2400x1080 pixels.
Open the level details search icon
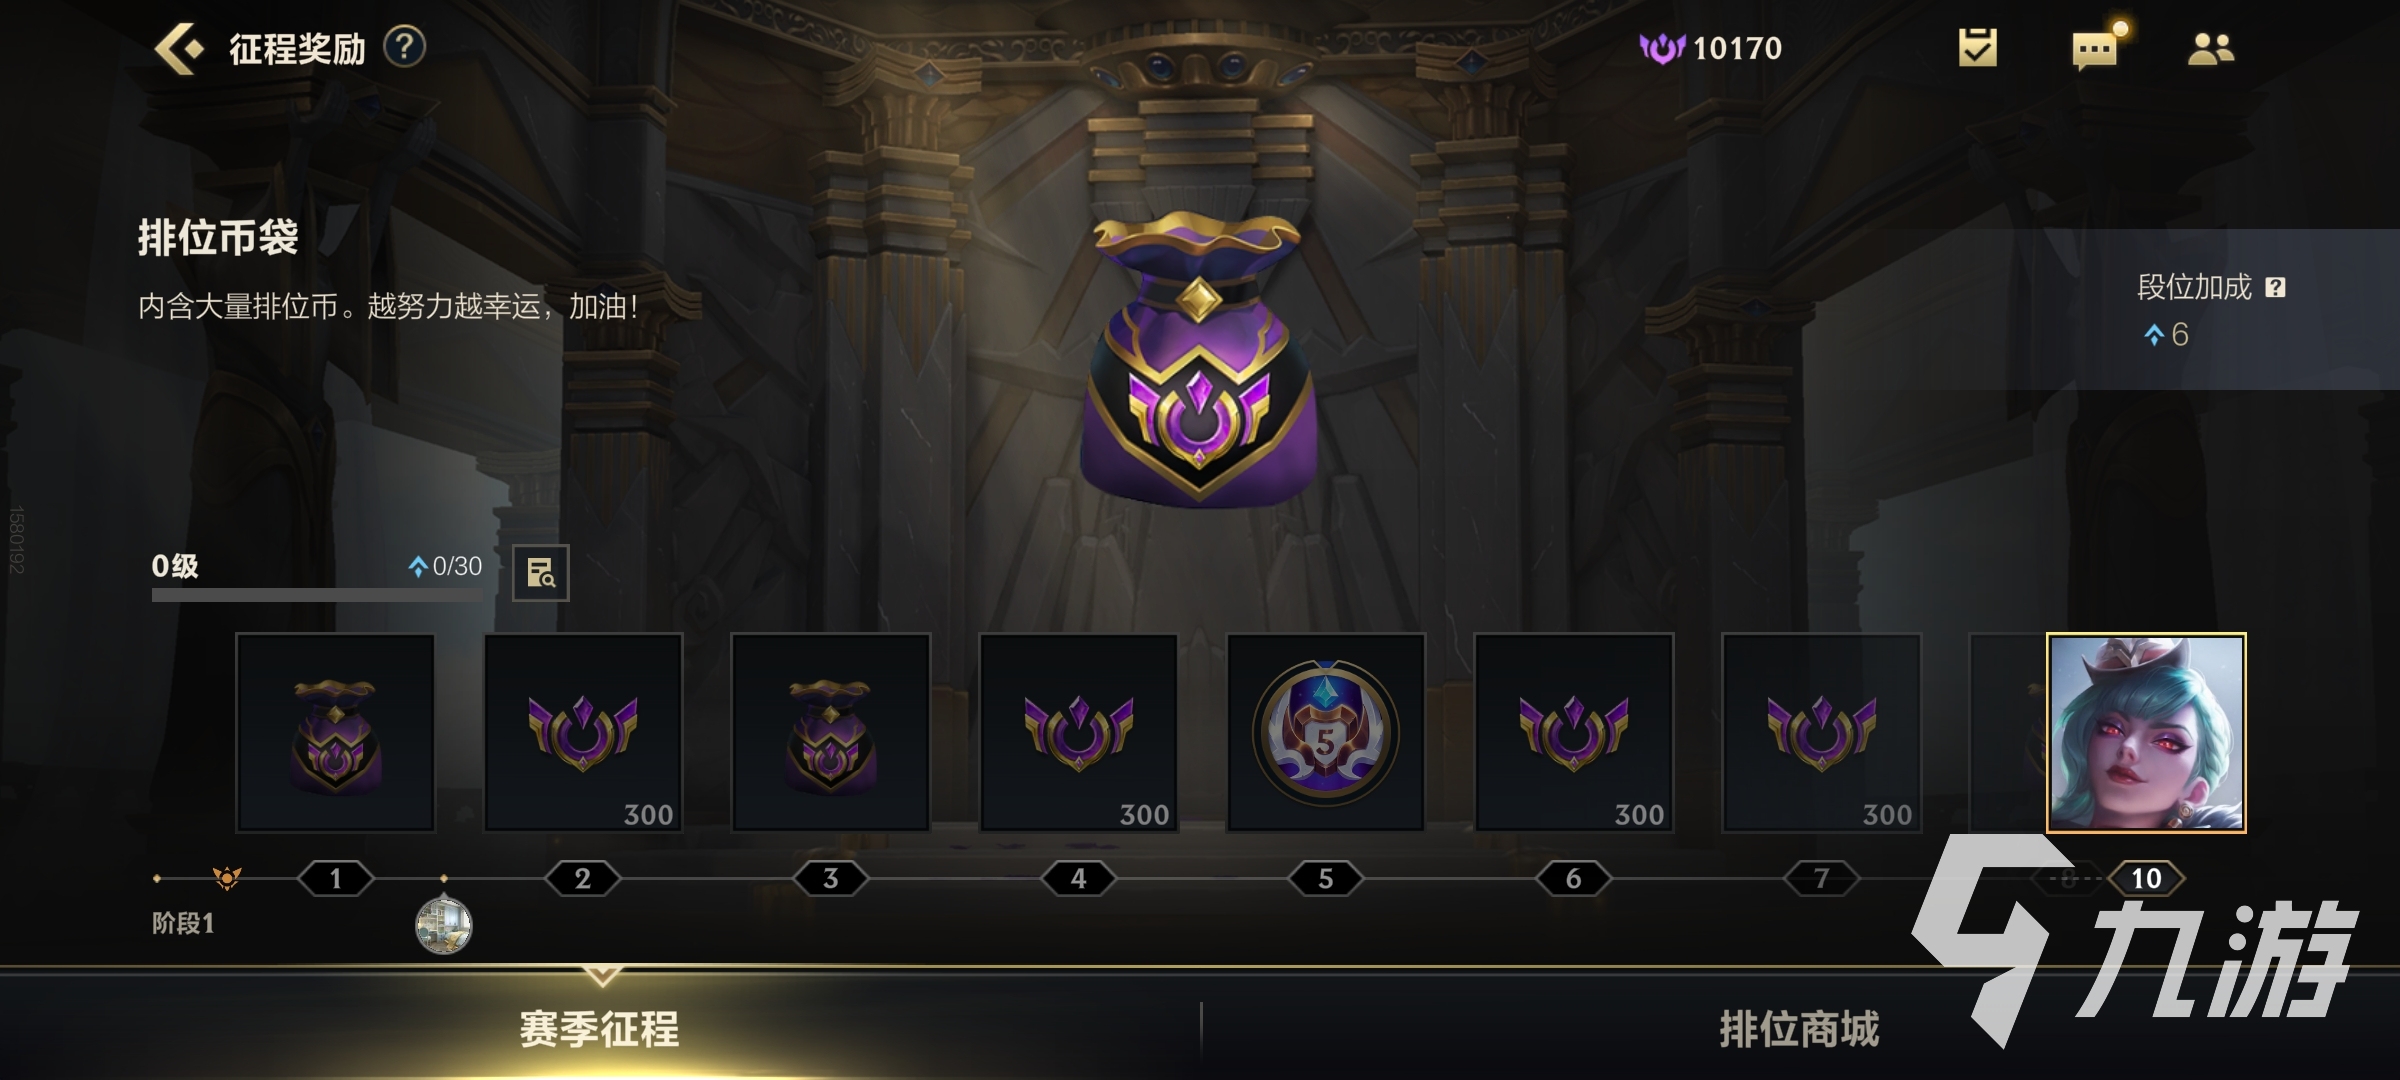(x=541, y=573)
